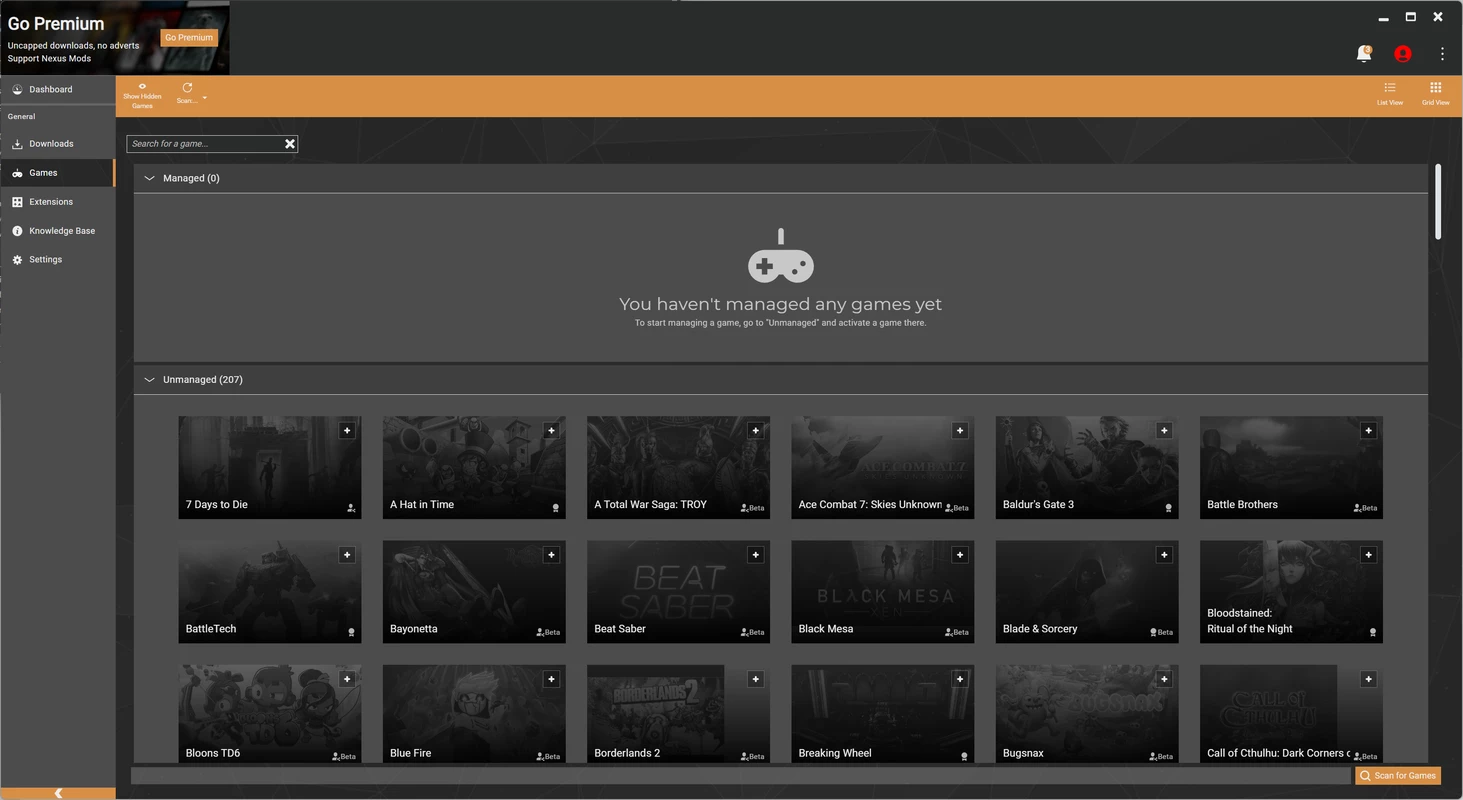Focus the Search for a game field

(x=204, y=144)
